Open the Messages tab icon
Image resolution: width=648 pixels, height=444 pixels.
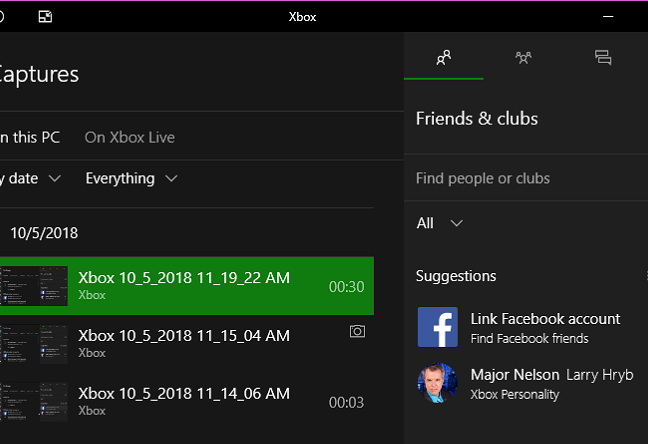[x=603, y=57]
